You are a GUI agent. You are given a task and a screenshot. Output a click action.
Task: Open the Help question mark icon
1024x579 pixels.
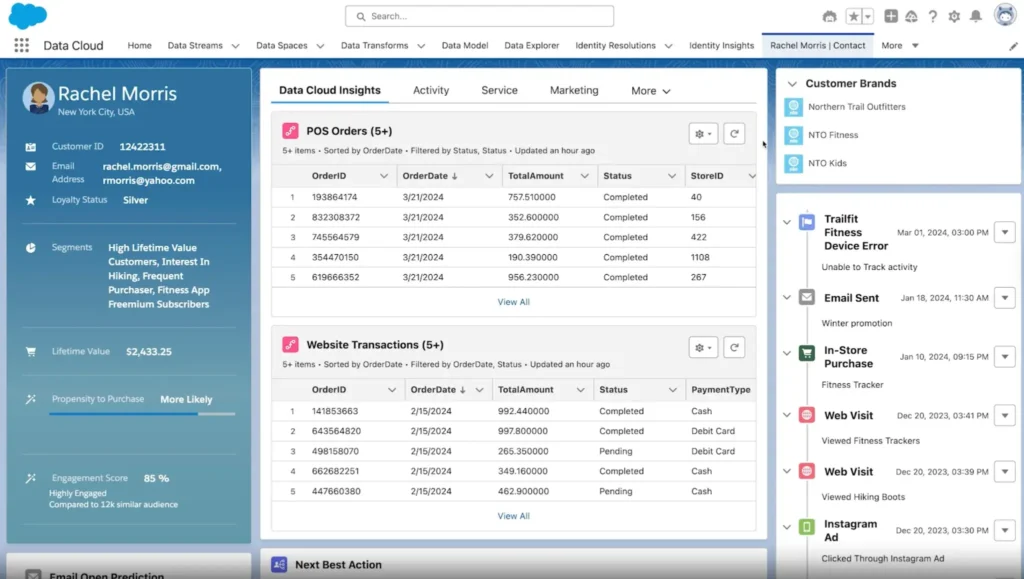pyautogui.click(x=933, y=16)
